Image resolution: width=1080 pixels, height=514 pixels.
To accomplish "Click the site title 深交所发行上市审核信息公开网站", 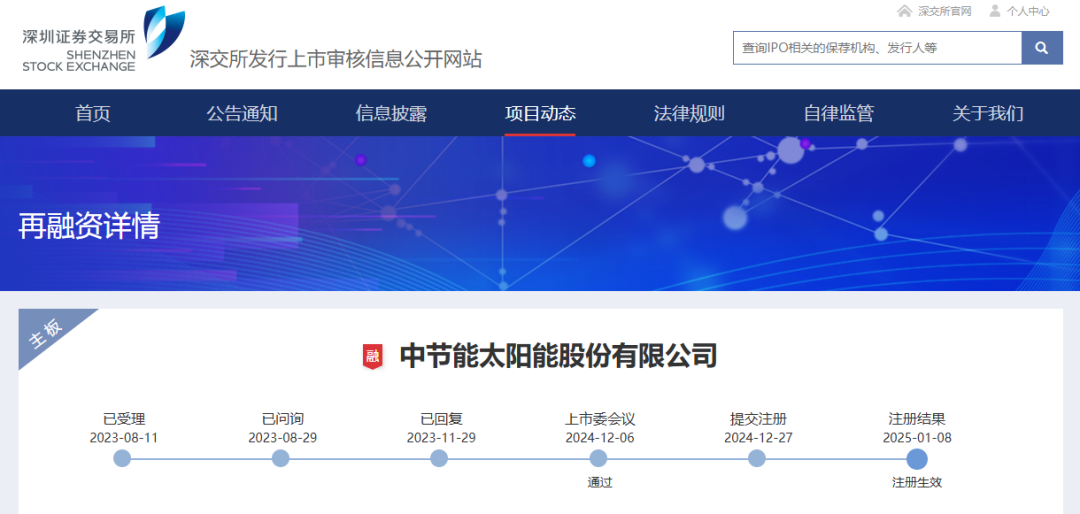I will (x=336, y=59).
